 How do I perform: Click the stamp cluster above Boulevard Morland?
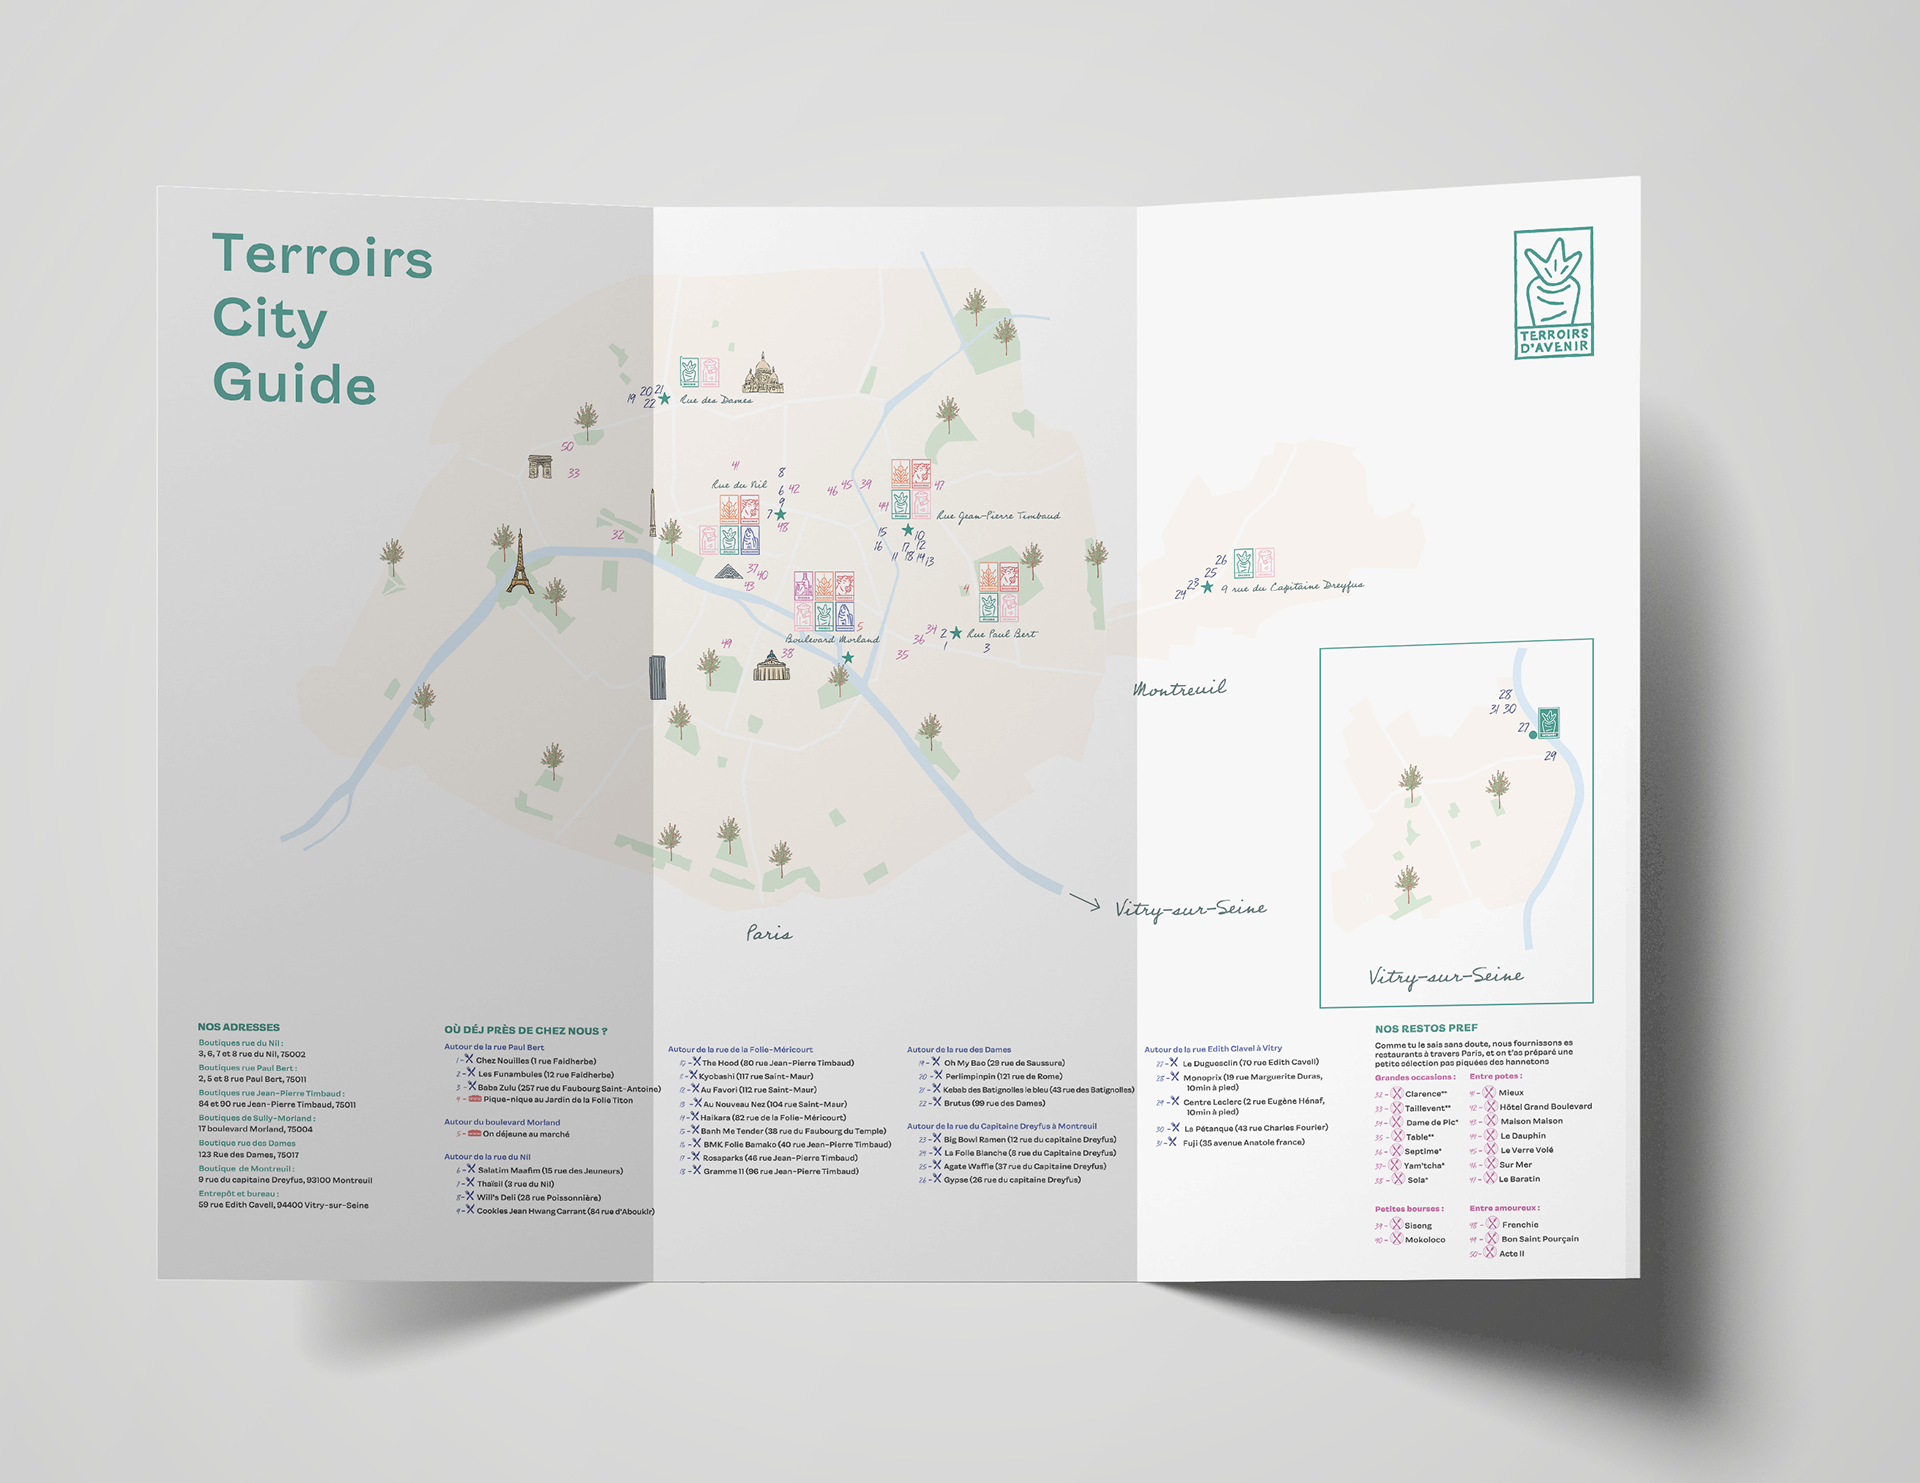coord(825,601)
